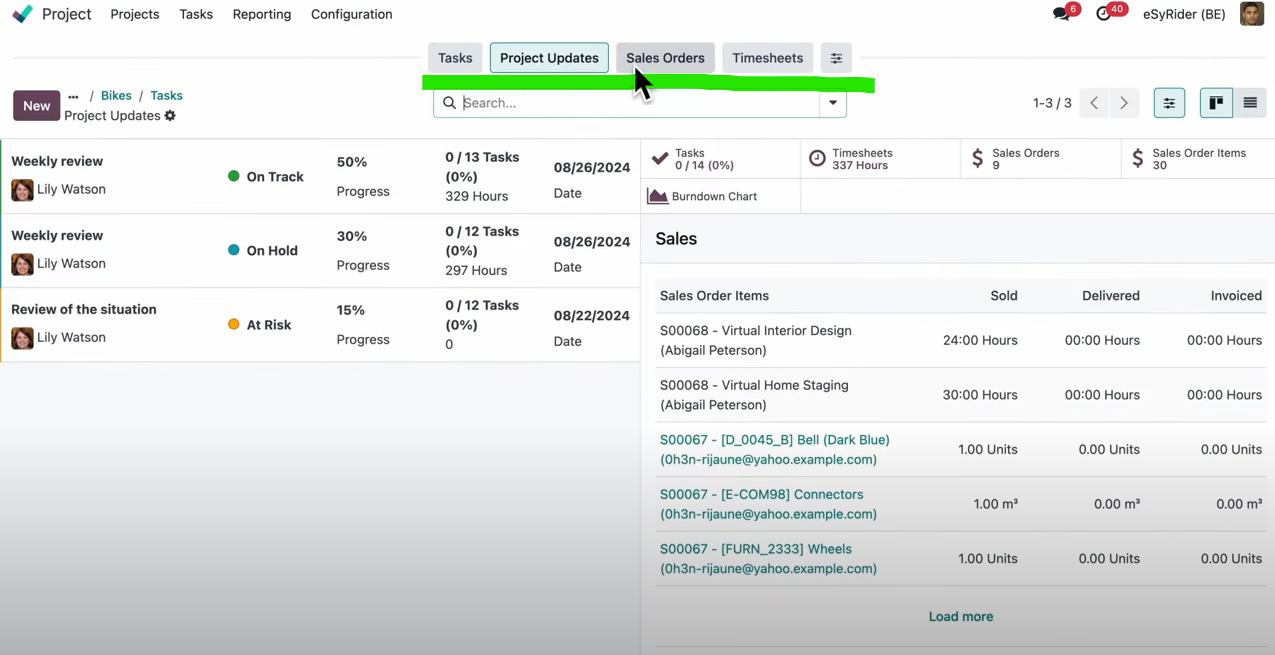Open the Timesheets 337 Hours smart button

pos(862,158)
